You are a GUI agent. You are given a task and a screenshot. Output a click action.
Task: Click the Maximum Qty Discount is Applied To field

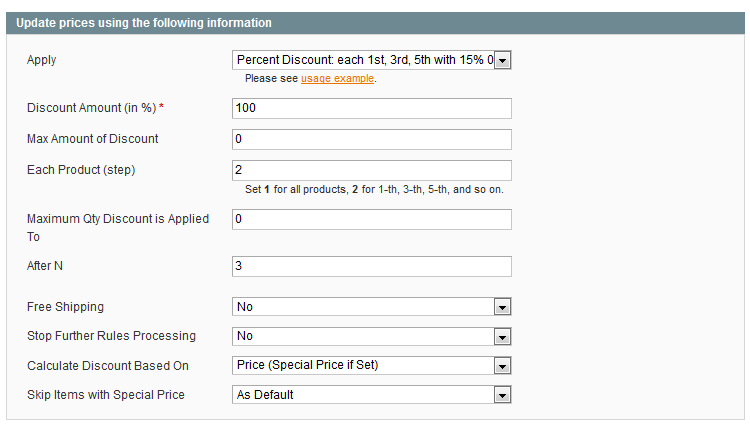pyautogui.click(x=372, y=219)
